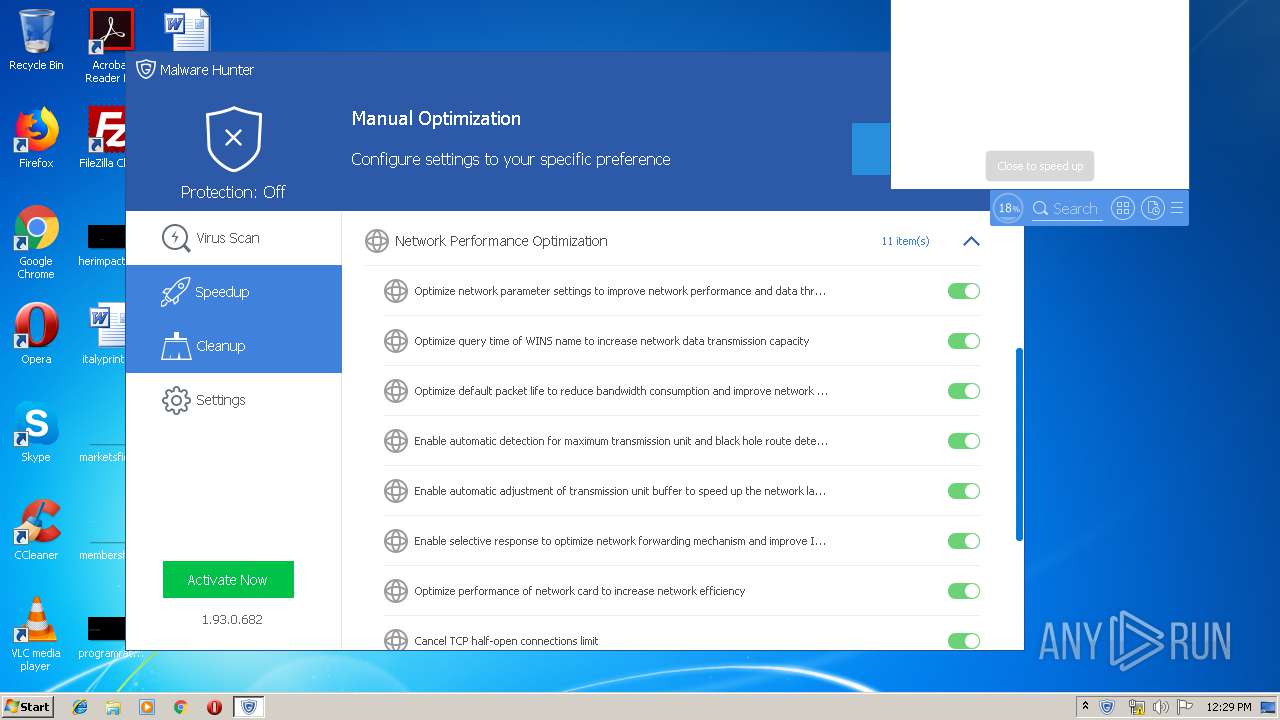This screenshot has height=720, width=1280.
Task: Open the hamburger menu in floating widget
Action: click(1177, 208)
